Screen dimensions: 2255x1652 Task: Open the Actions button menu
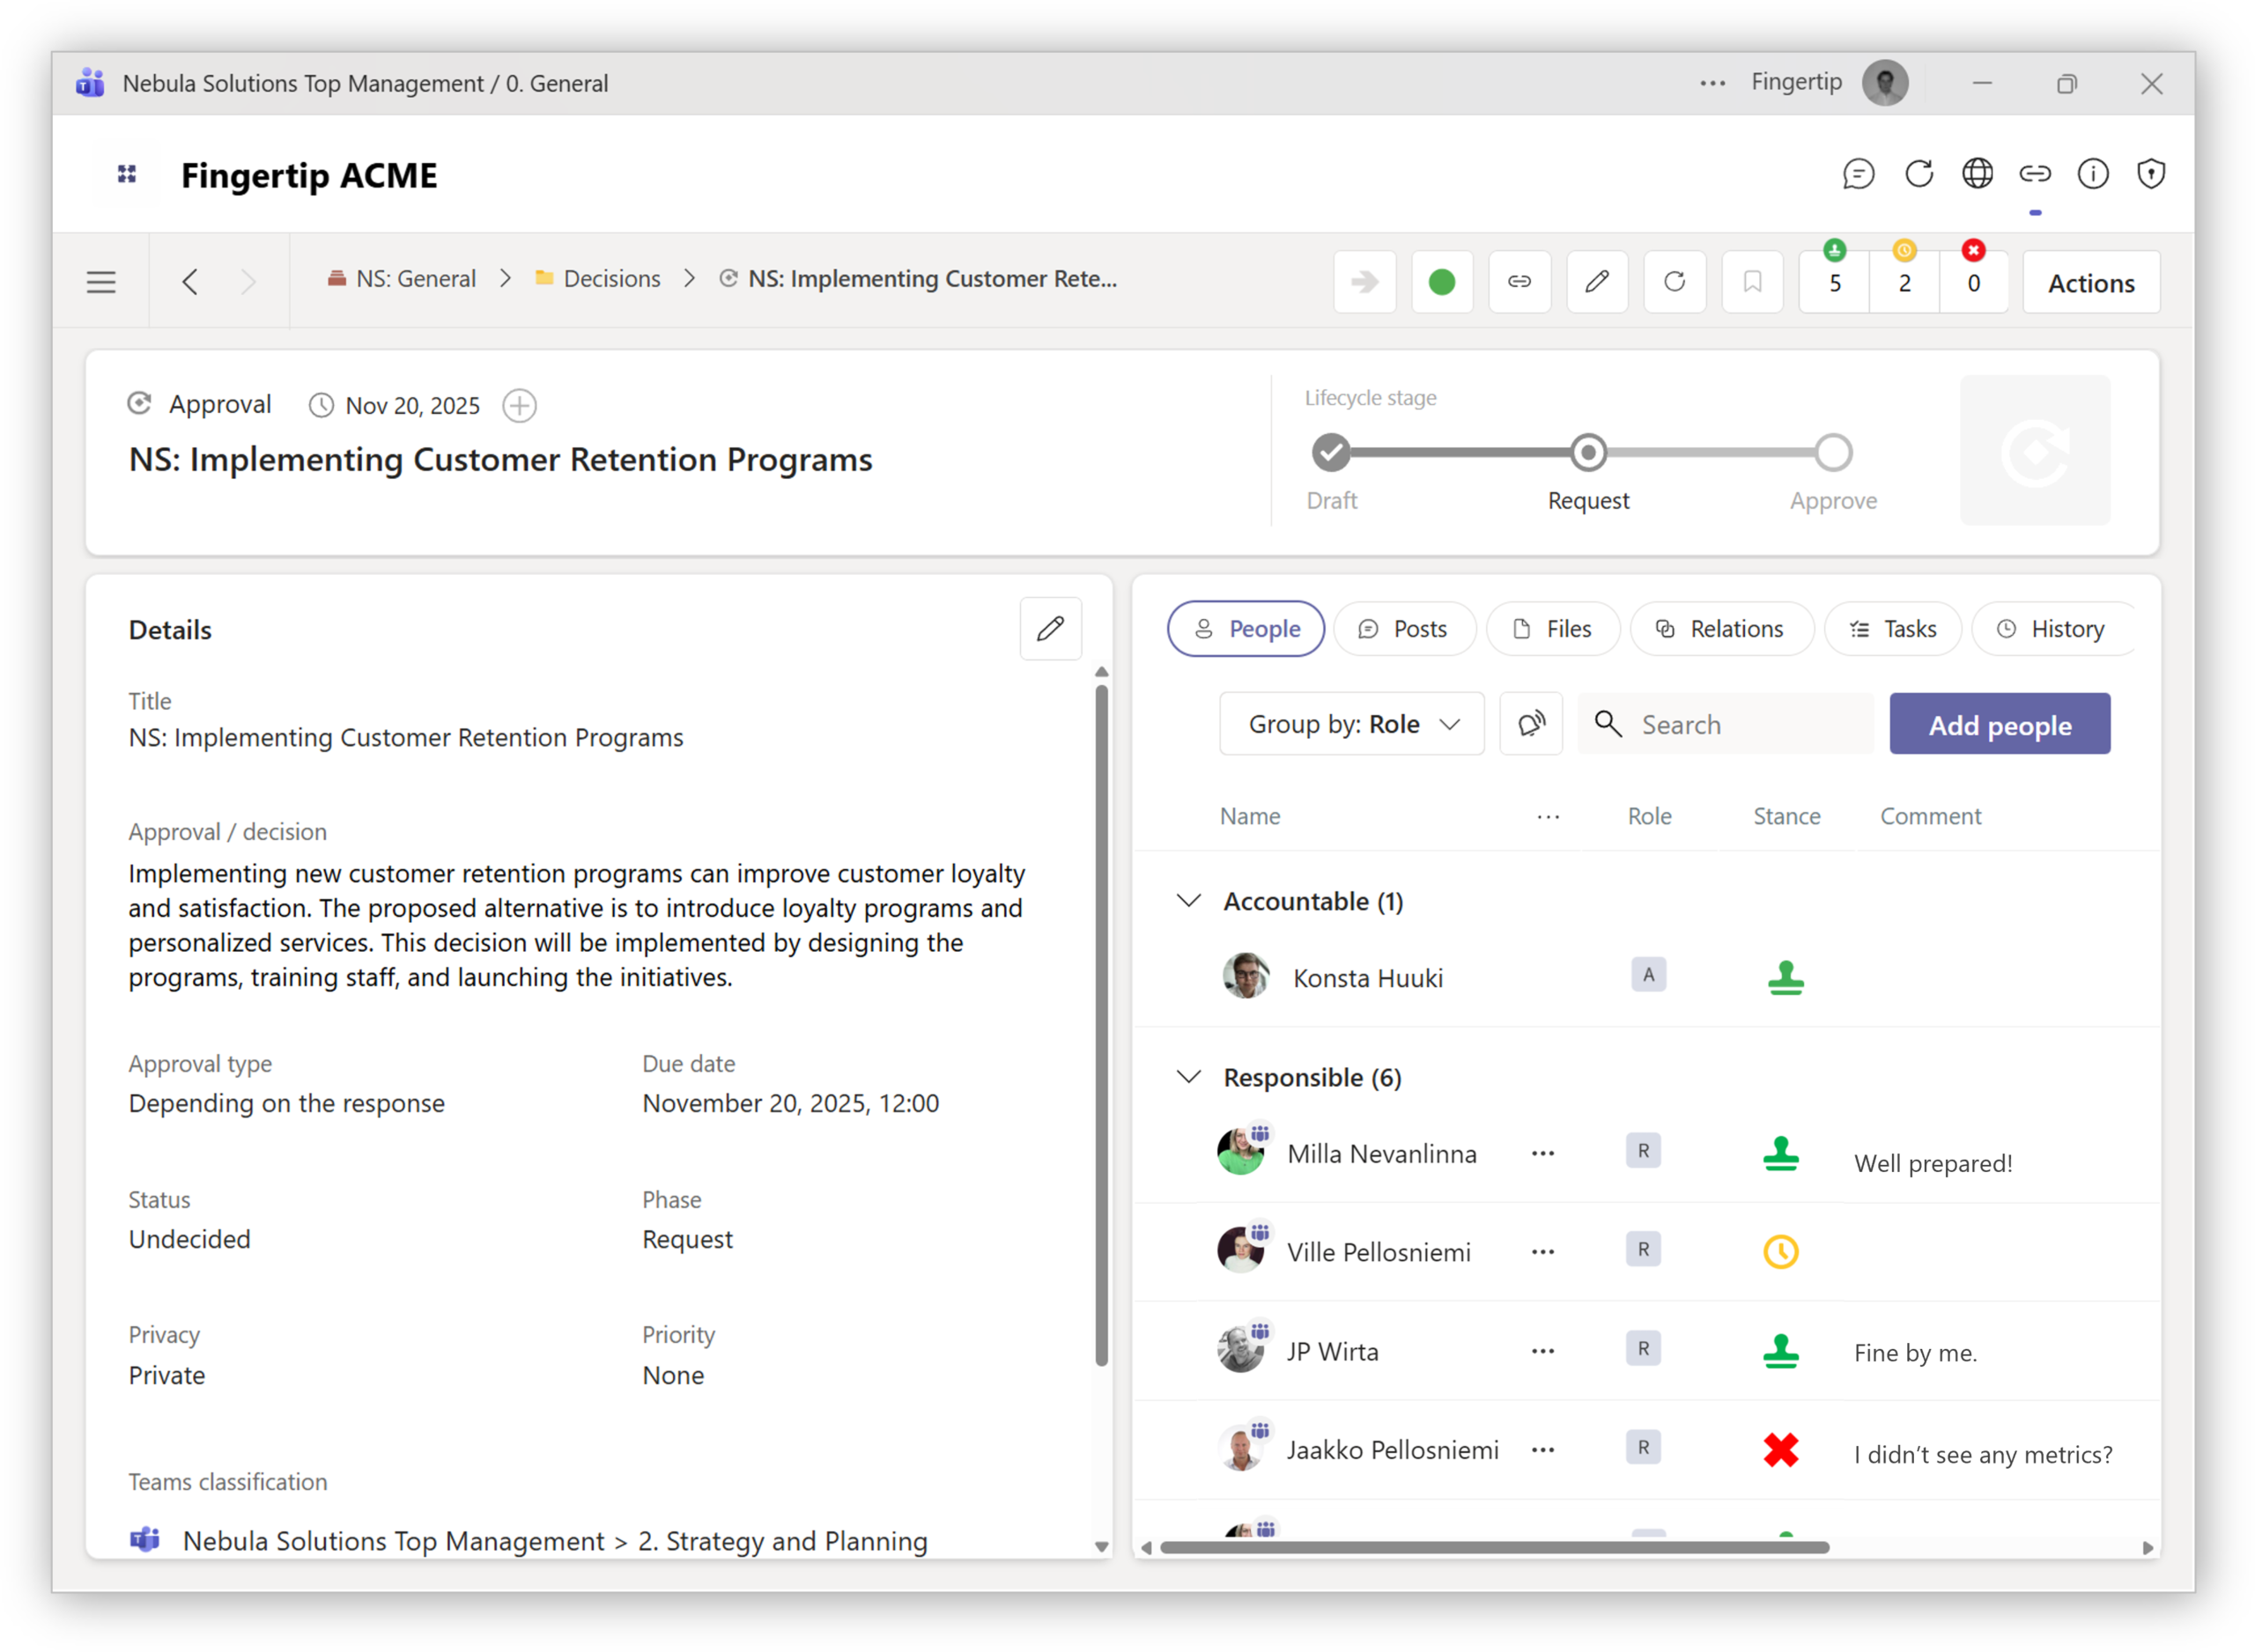pos(2091,283)
